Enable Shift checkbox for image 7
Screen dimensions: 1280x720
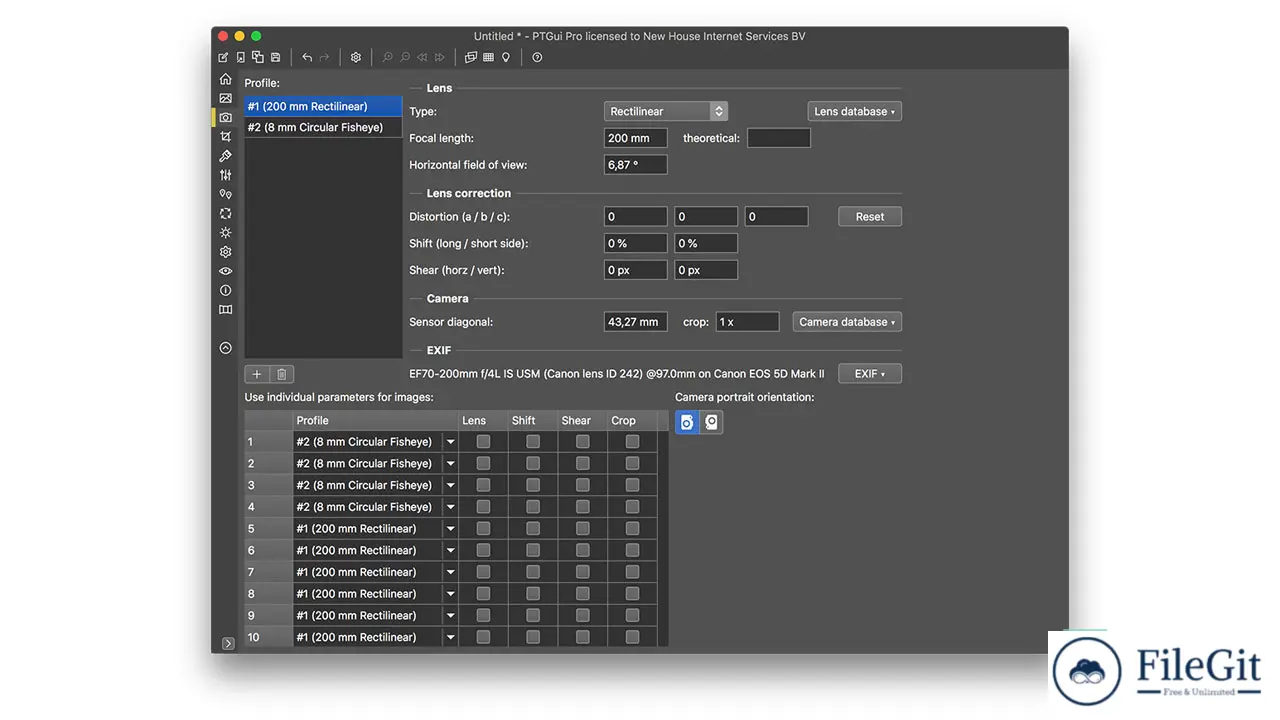(x=533, y=572)
